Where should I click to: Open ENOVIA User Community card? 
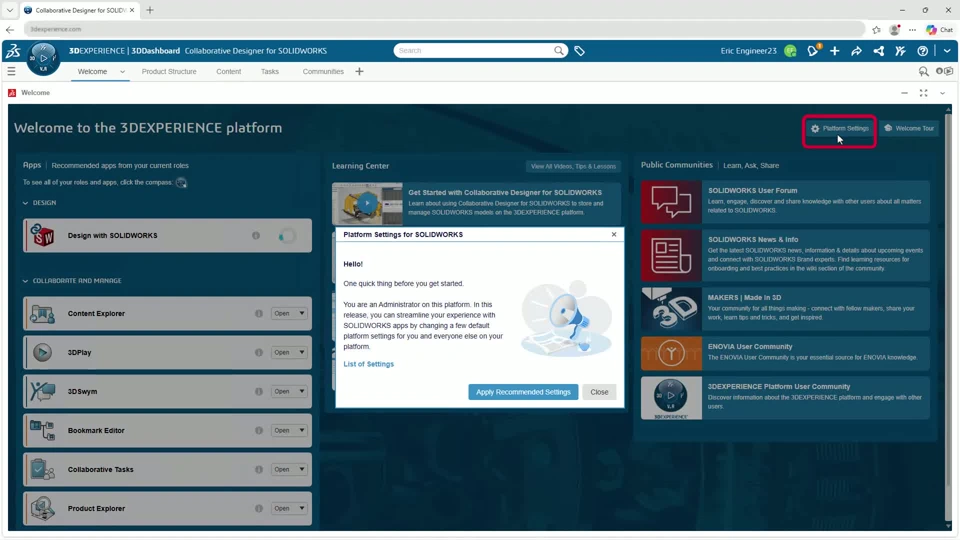click(786, 353)
